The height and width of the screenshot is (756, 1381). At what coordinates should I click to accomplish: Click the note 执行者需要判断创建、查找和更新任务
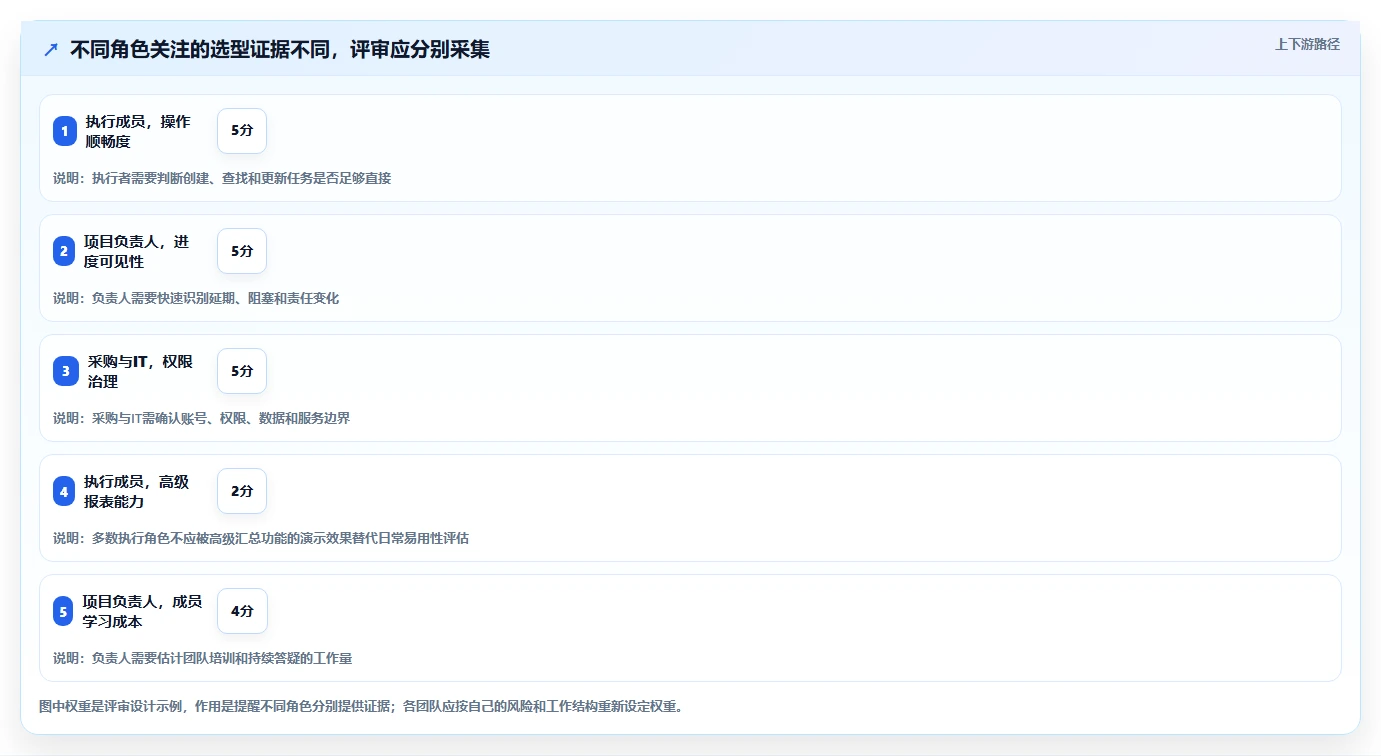pyautogui.click(x=222, y=178)
